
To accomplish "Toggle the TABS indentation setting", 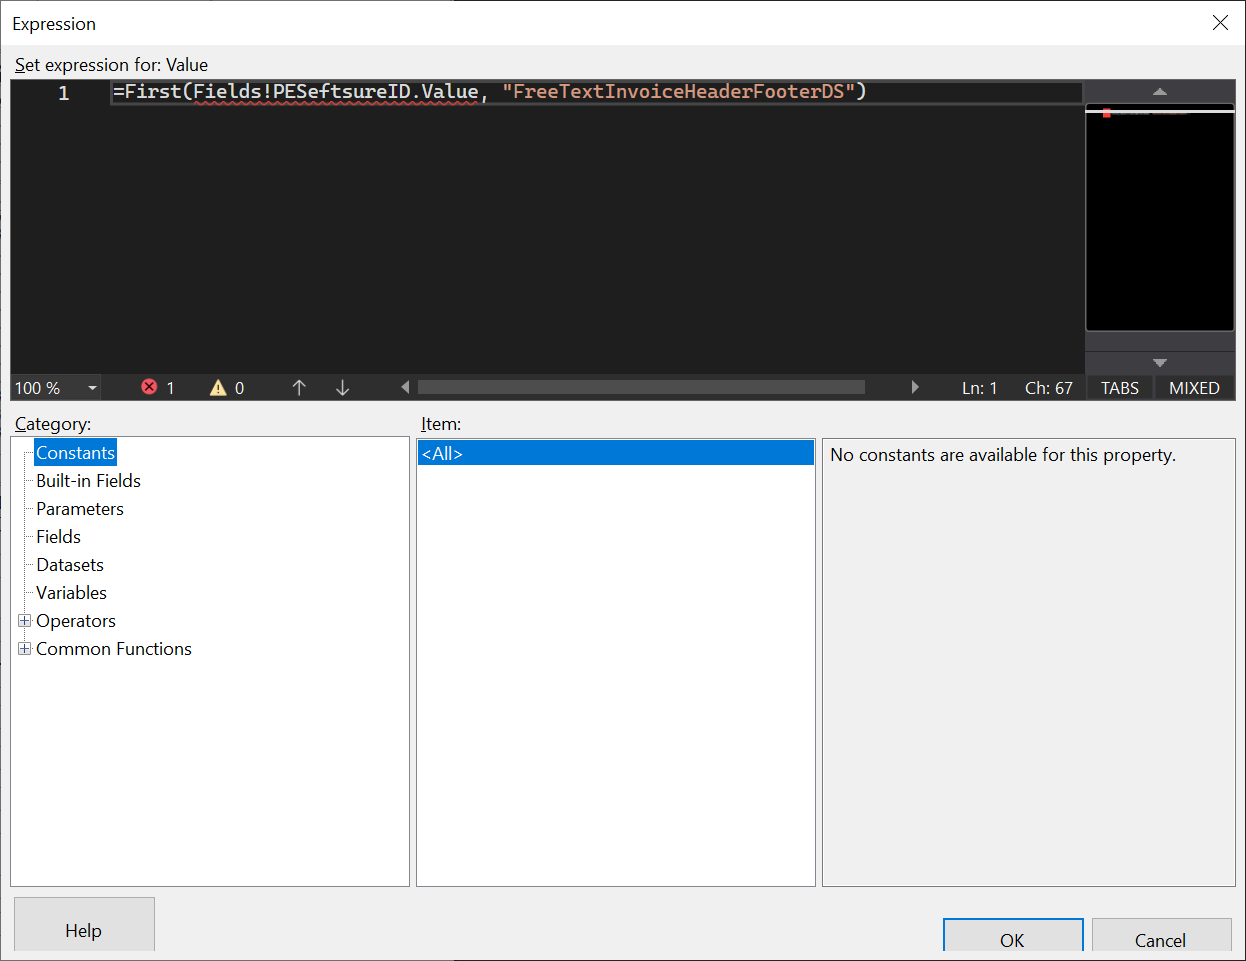I will 1120,388.
